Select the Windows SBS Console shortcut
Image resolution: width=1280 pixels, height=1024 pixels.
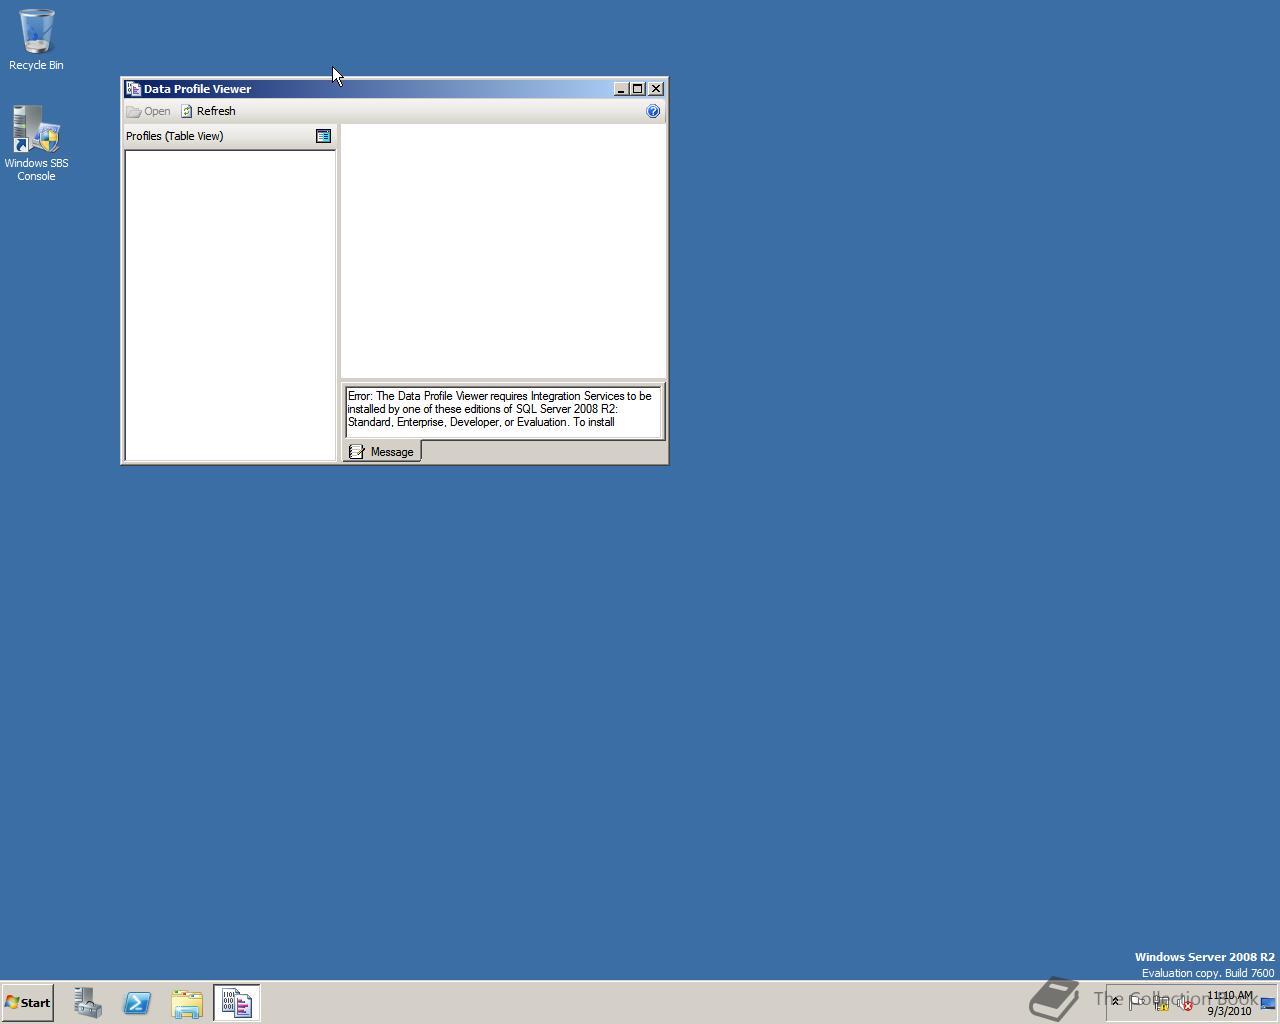coord(36,144)
